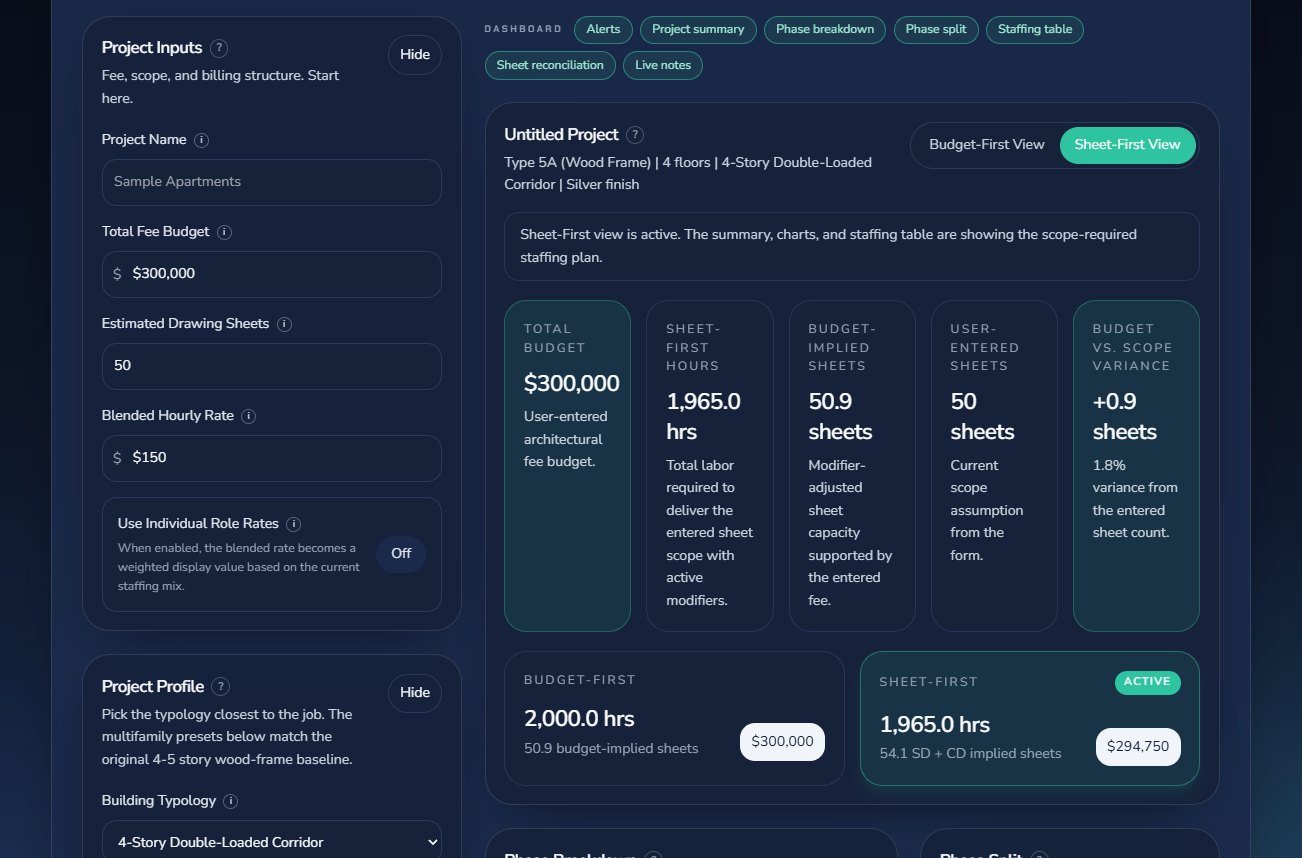
Task: Show info for Estimated Drawing Sheets
Action: pyautogui.click(x=284, y=324)
